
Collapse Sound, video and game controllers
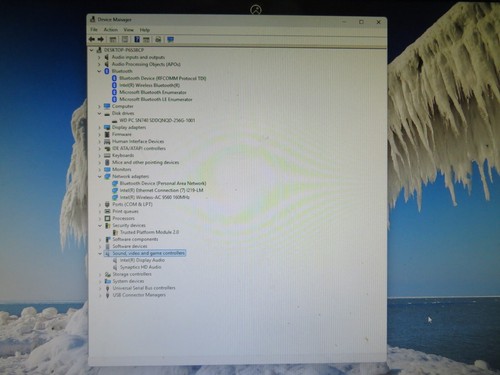coord(100,253)
